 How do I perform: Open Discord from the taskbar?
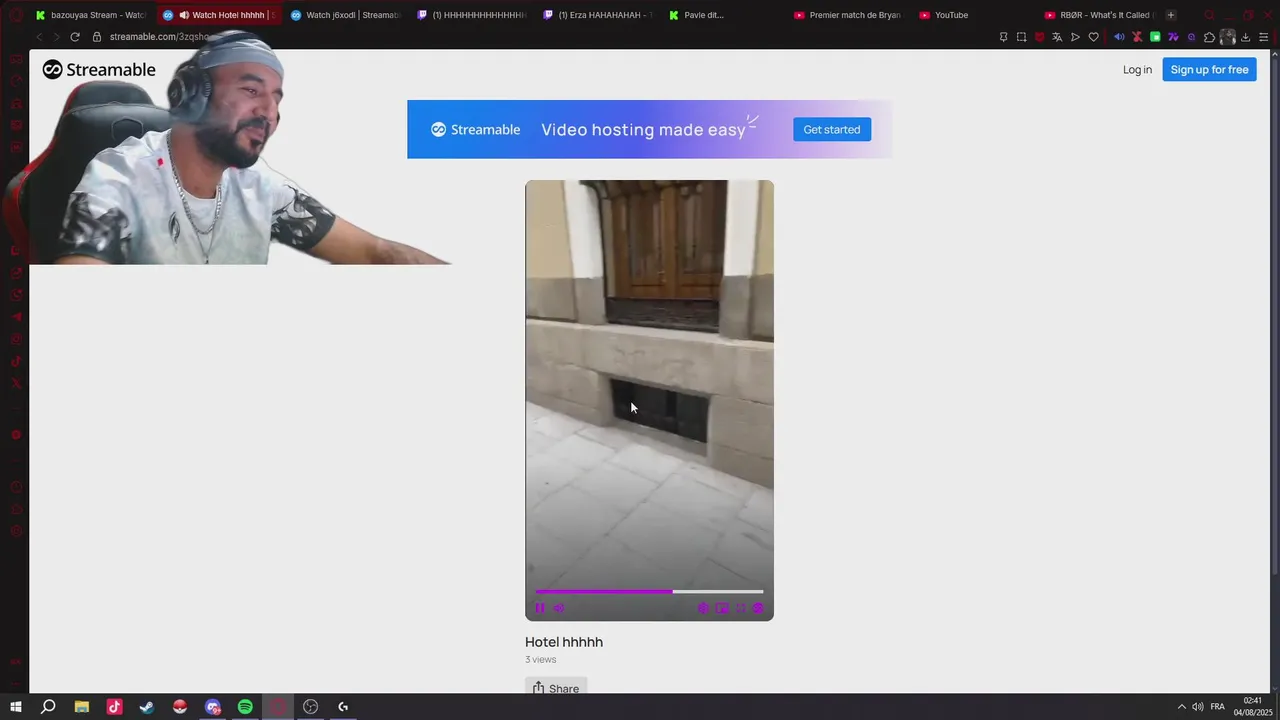213,707
